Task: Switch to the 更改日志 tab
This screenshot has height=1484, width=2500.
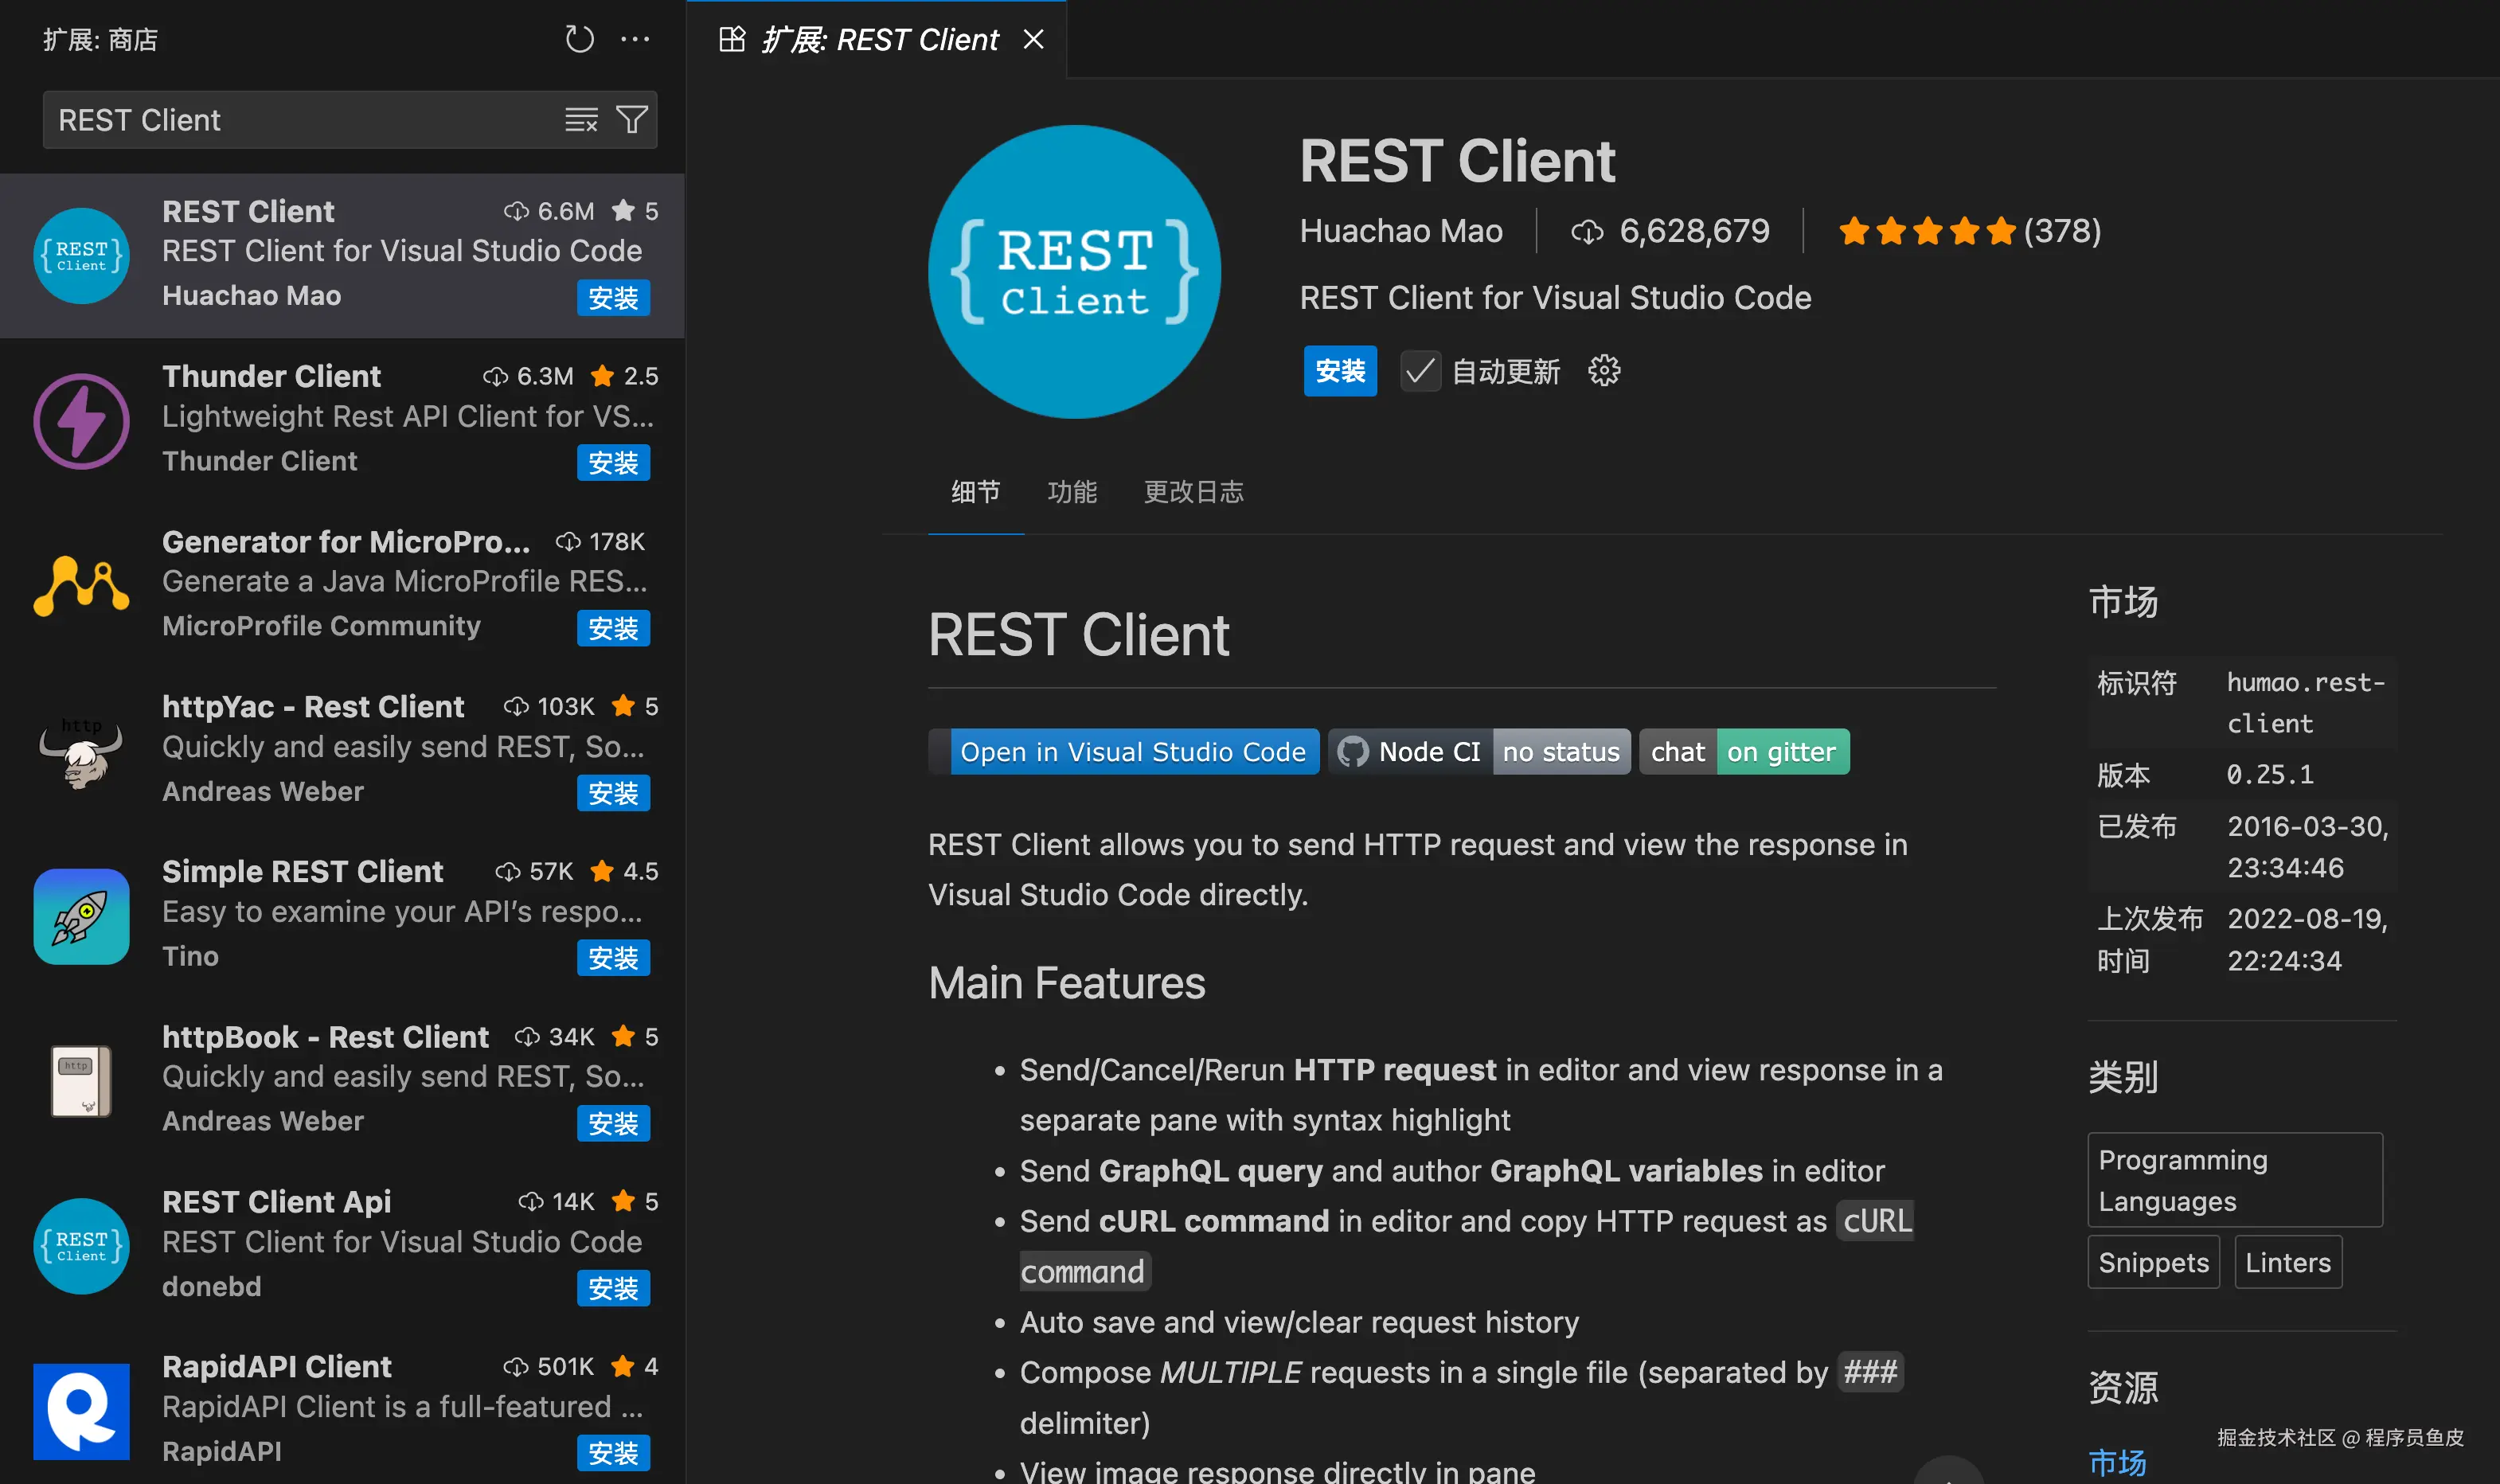Action: point(1193,491)
